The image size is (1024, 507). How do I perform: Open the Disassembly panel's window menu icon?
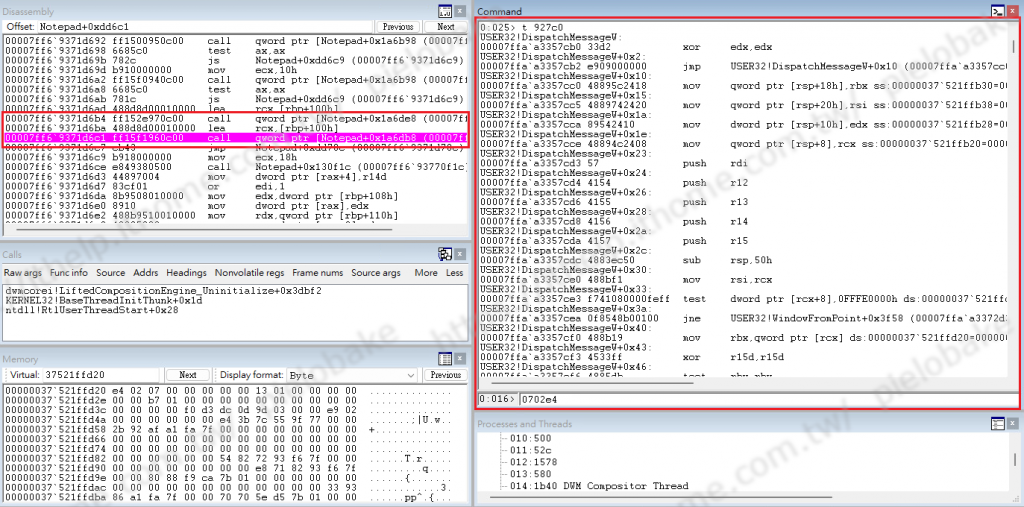click(x=445, y=11)
